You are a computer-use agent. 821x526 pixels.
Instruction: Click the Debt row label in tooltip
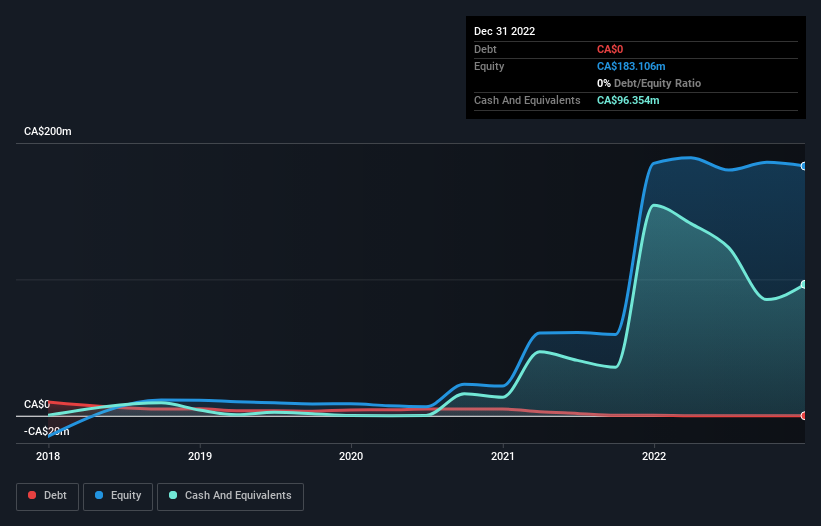pos(485,49)
